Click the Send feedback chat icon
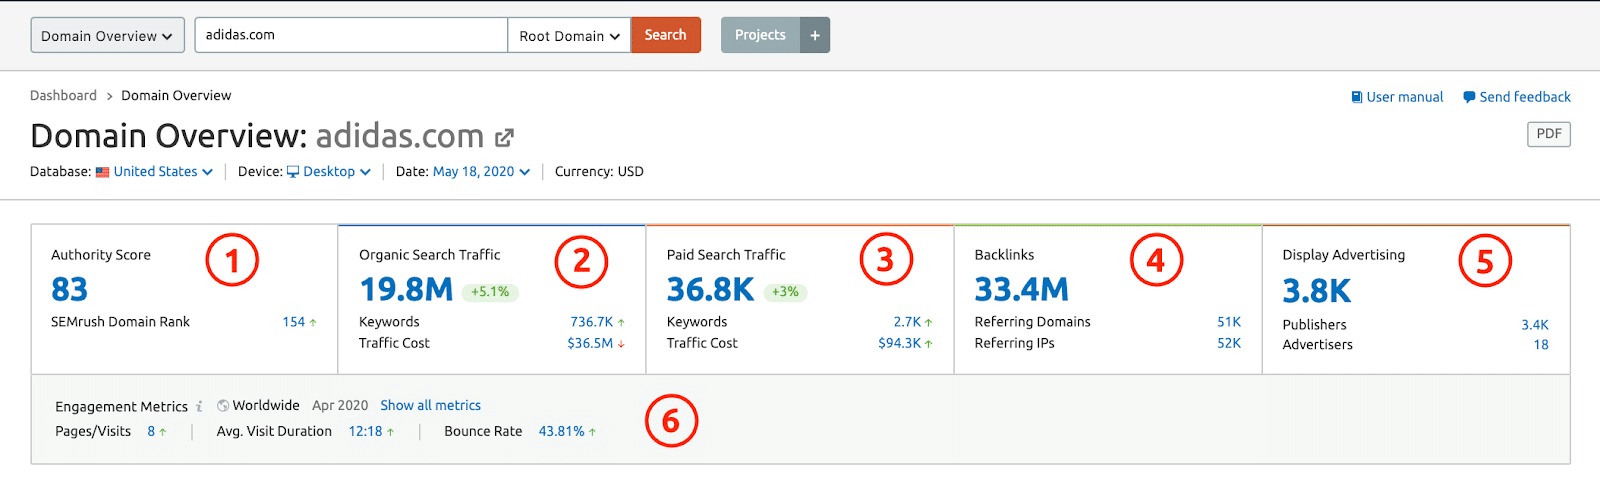 pyautogui.click(x=1469, y=97)
